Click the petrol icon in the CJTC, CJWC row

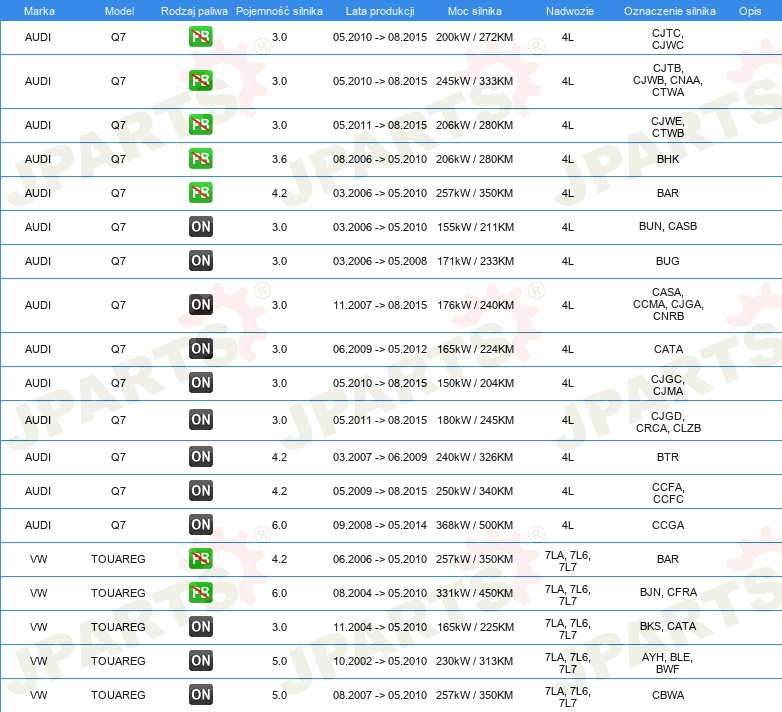coord(200,37)
